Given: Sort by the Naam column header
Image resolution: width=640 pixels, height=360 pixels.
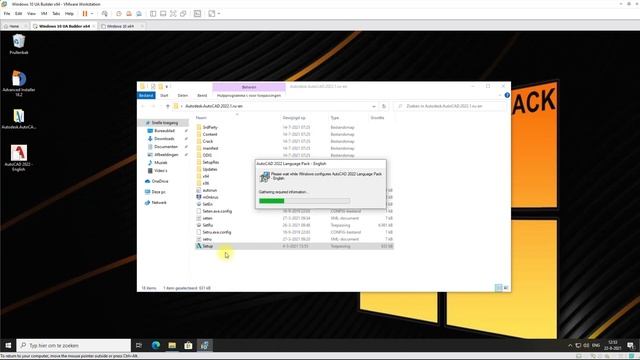Looking at the screenshot, I should pos(201,118).
